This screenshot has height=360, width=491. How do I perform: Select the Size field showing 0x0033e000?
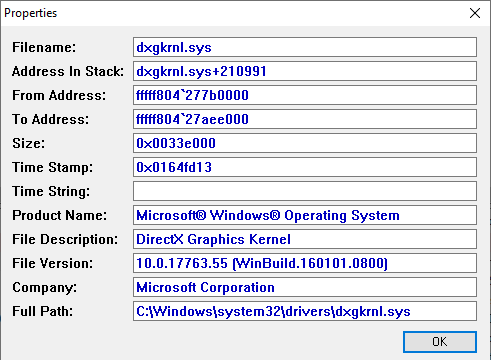(x=305, y=143)
